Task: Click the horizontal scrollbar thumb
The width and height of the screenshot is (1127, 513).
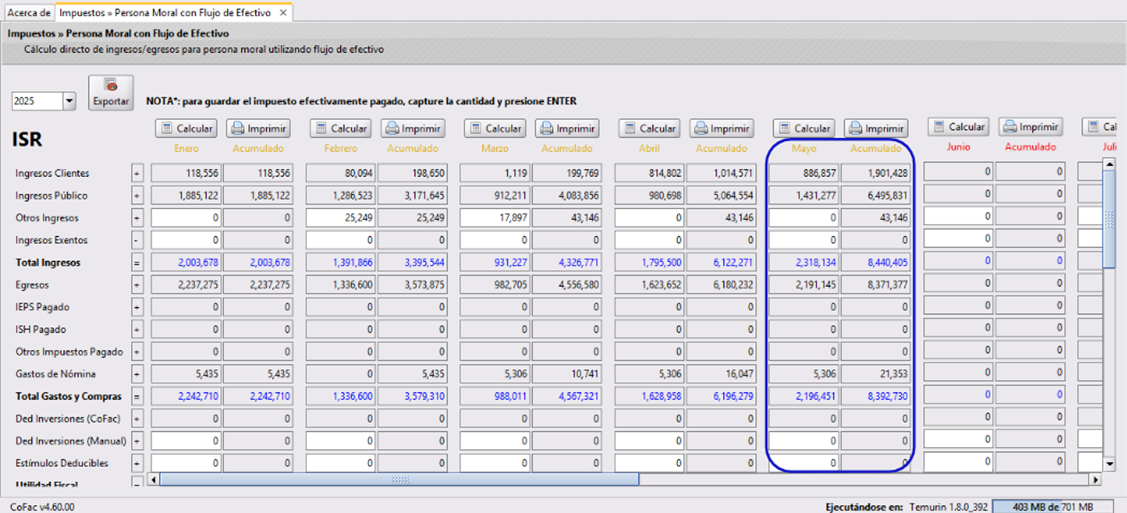Action: 398,479
